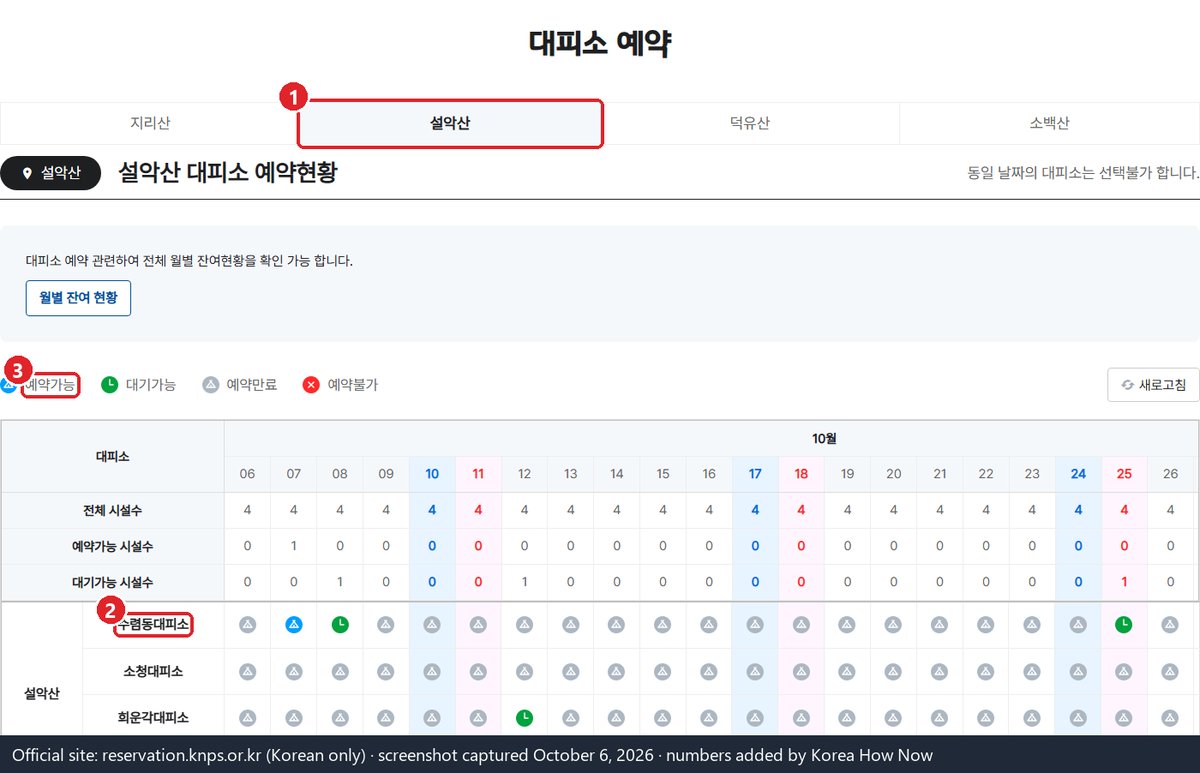This screenshot has height=773, width=1200.
Task: Click the 대기가능 시설수 row header
Action: (112, 582)
